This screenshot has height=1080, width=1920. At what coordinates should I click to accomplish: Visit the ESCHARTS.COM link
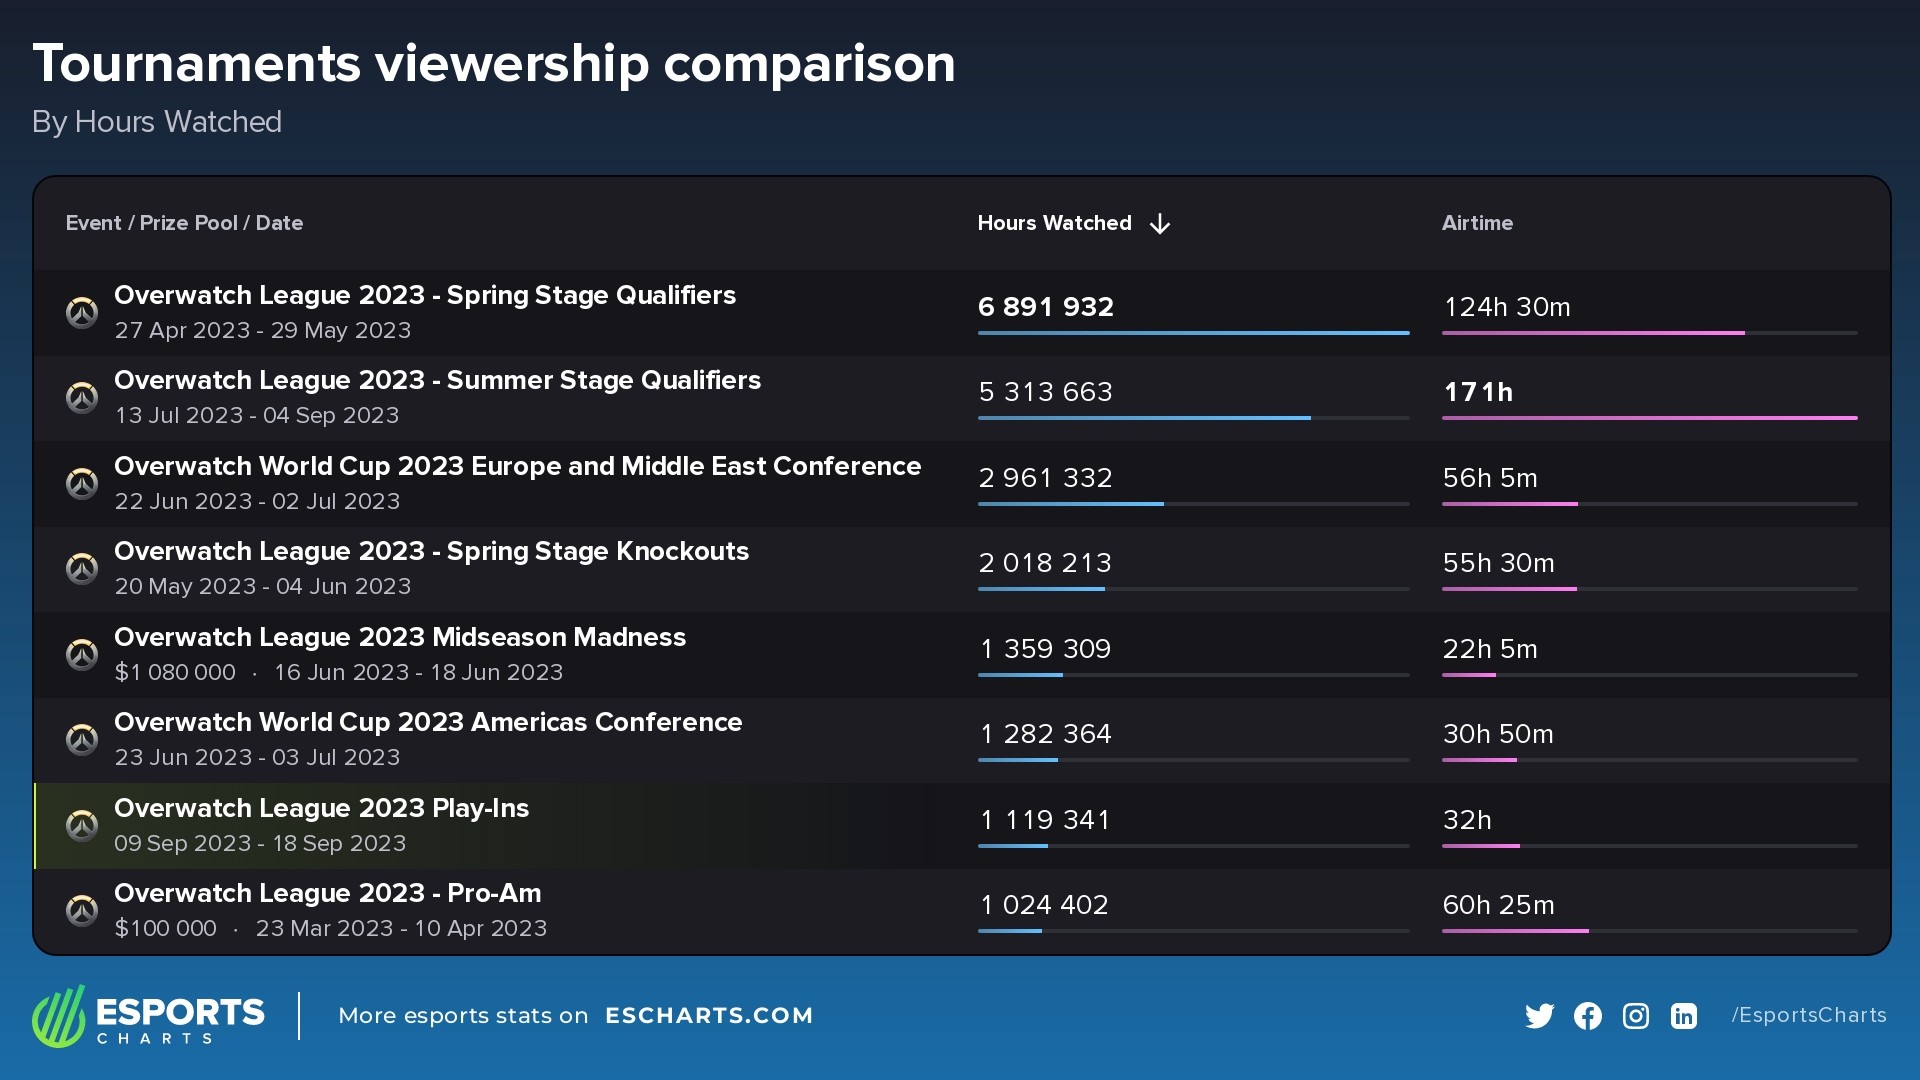click(x=709, y=1016)
